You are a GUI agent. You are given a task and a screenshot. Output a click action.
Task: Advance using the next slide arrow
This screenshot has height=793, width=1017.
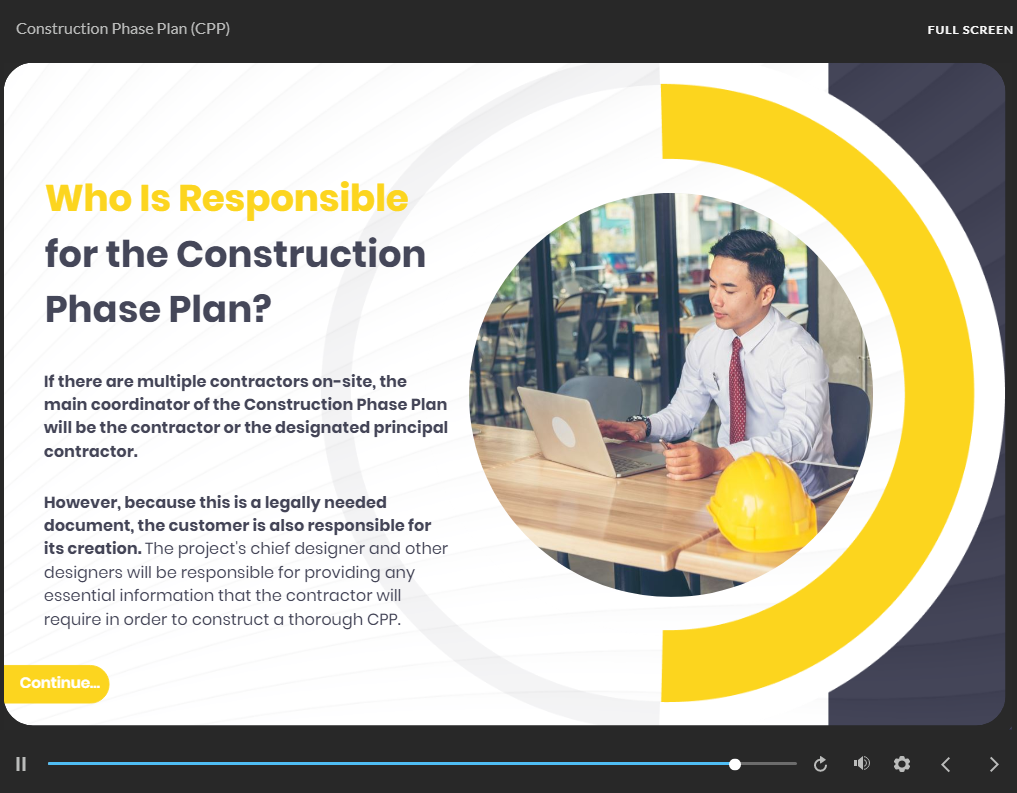pyautogui.click(x=993, y=764)
